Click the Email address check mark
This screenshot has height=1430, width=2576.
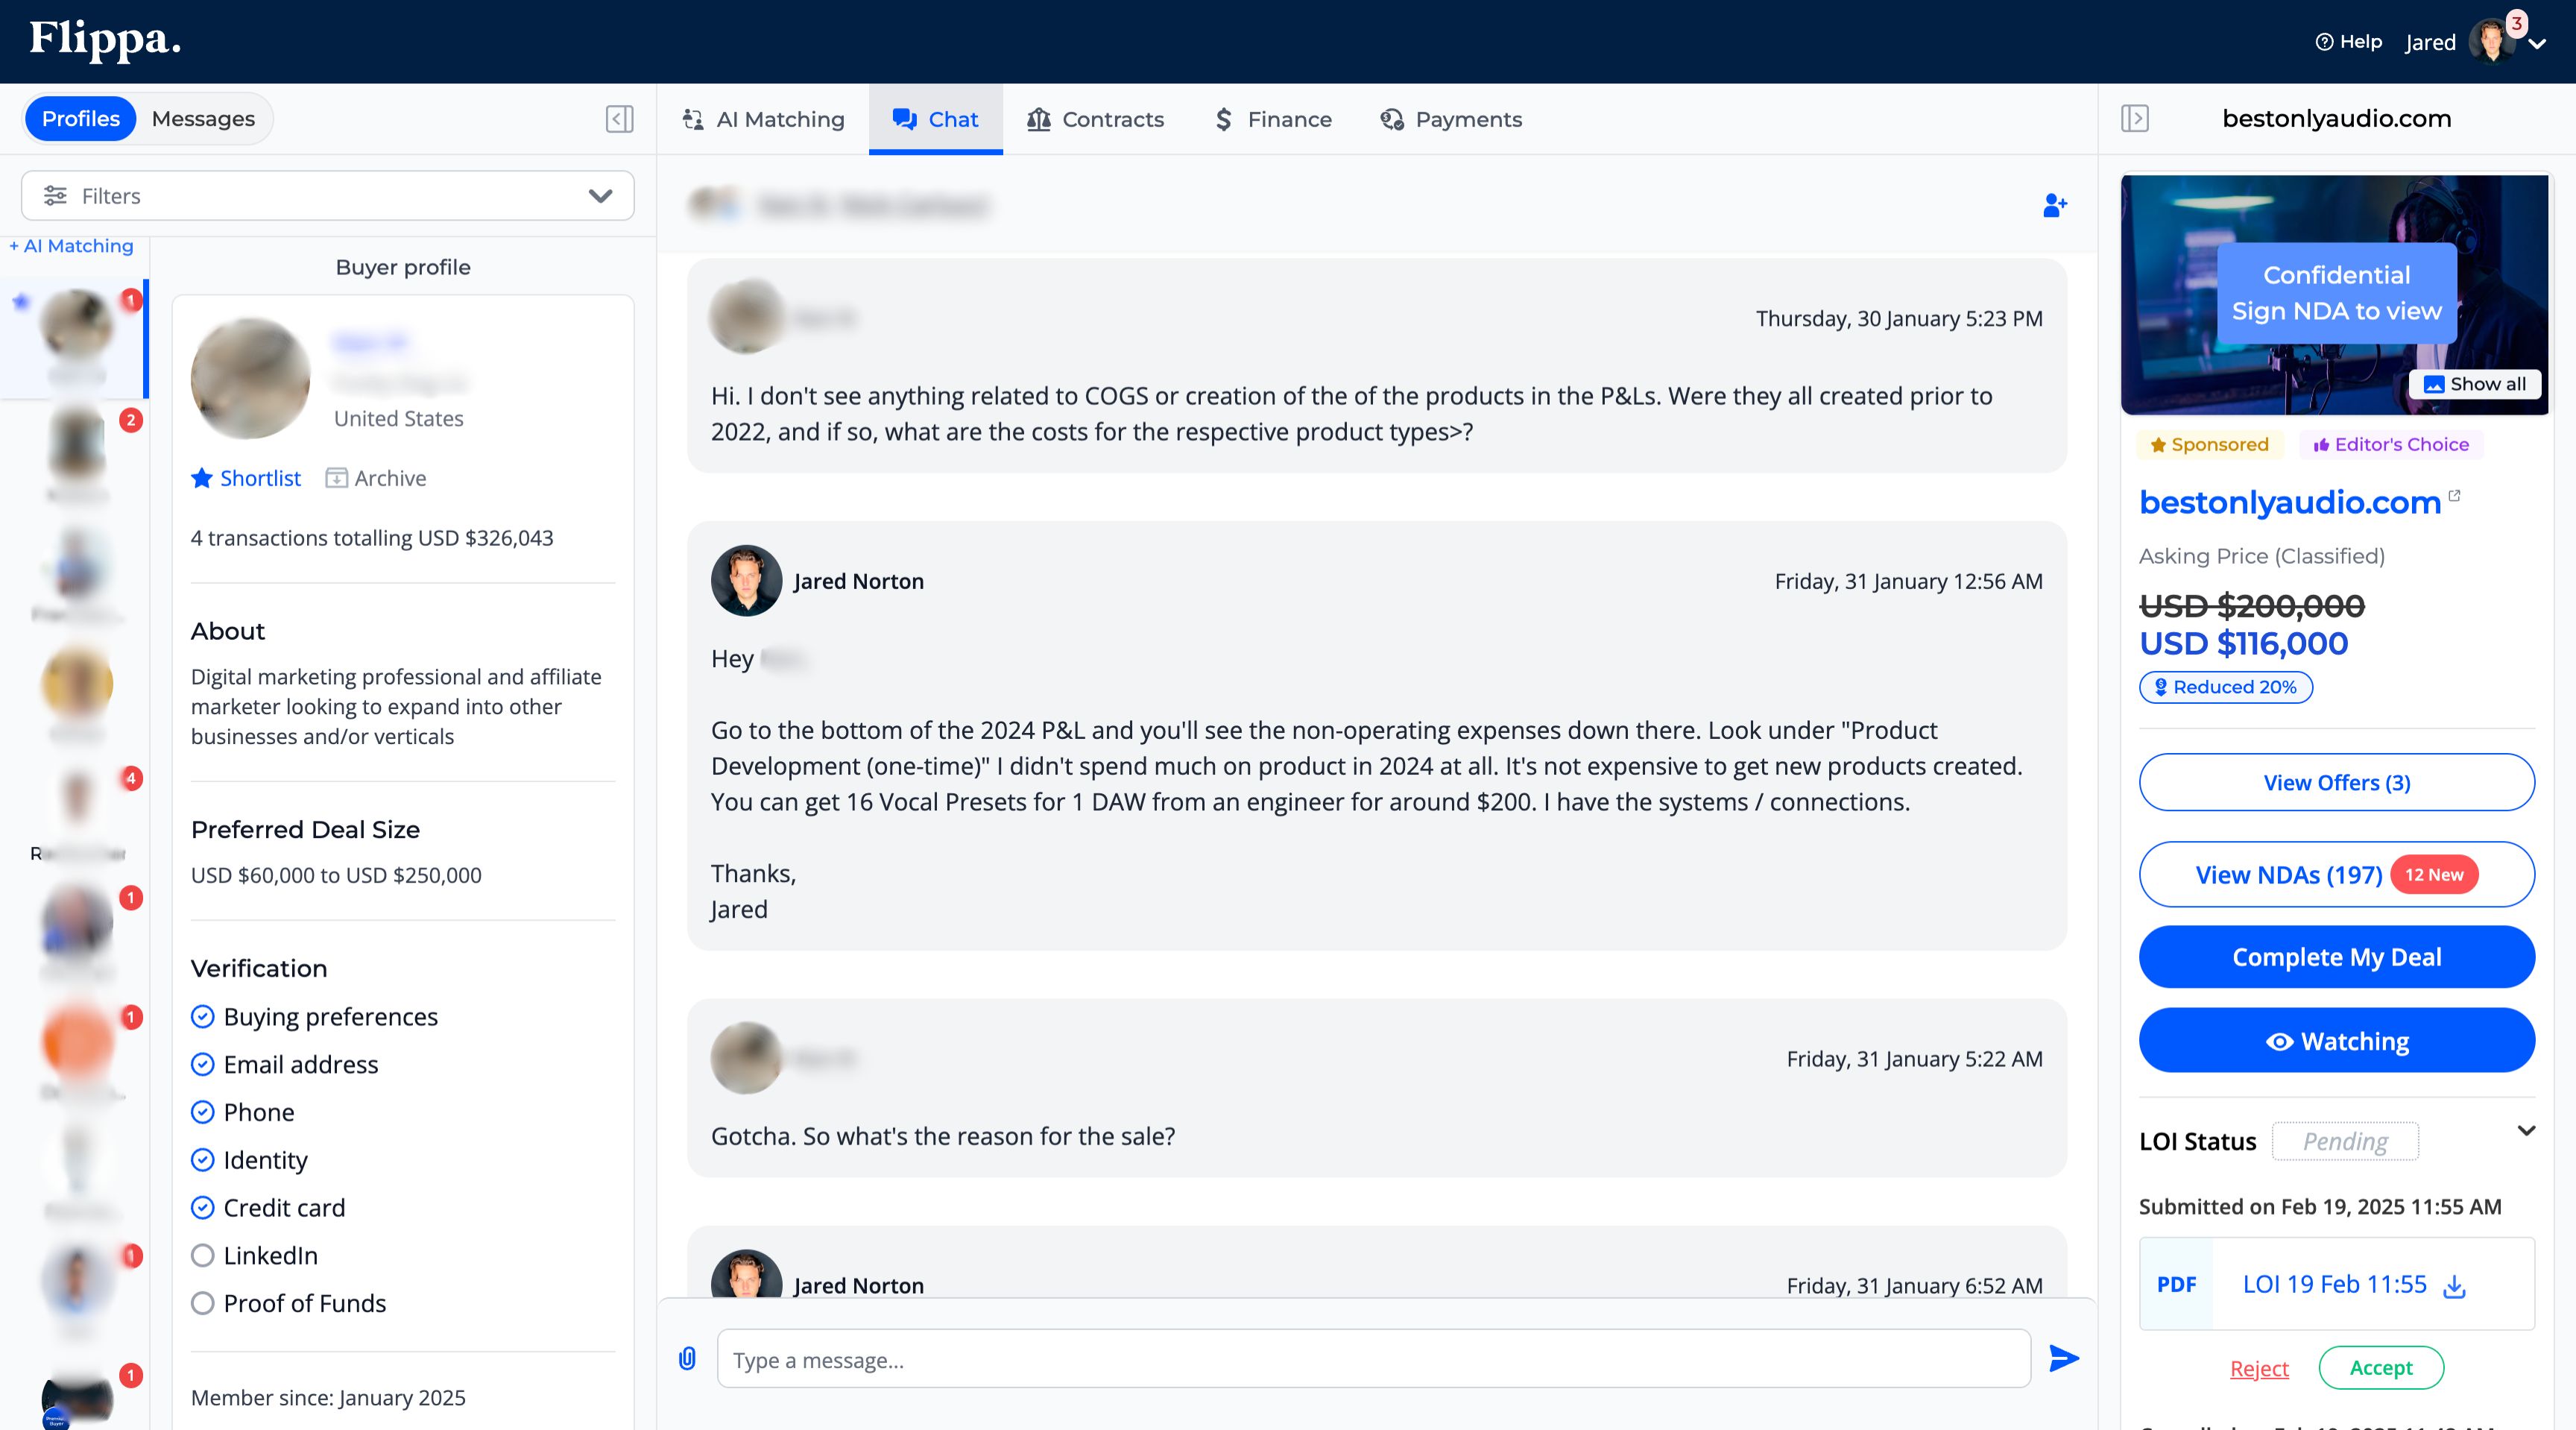[202, 1064]
